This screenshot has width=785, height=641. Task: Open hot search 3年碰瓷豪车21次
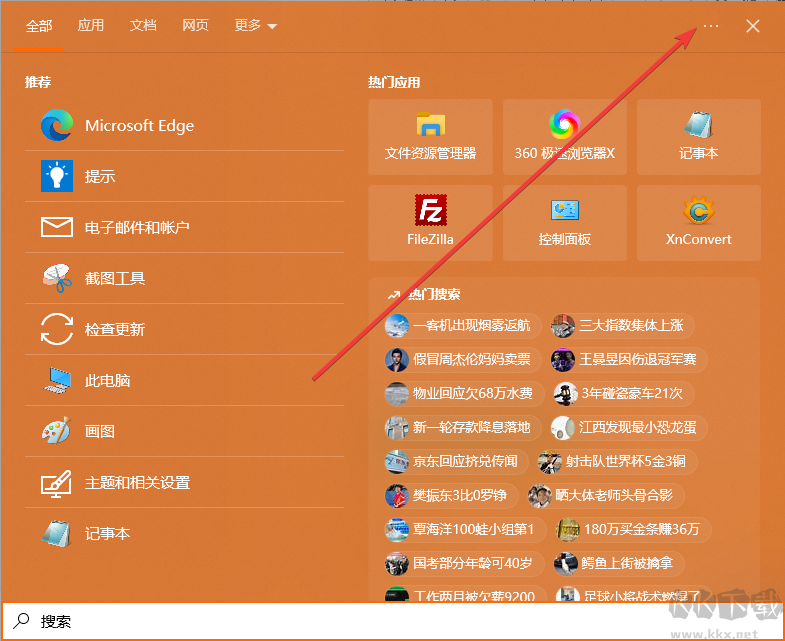(x=624, y=394)
